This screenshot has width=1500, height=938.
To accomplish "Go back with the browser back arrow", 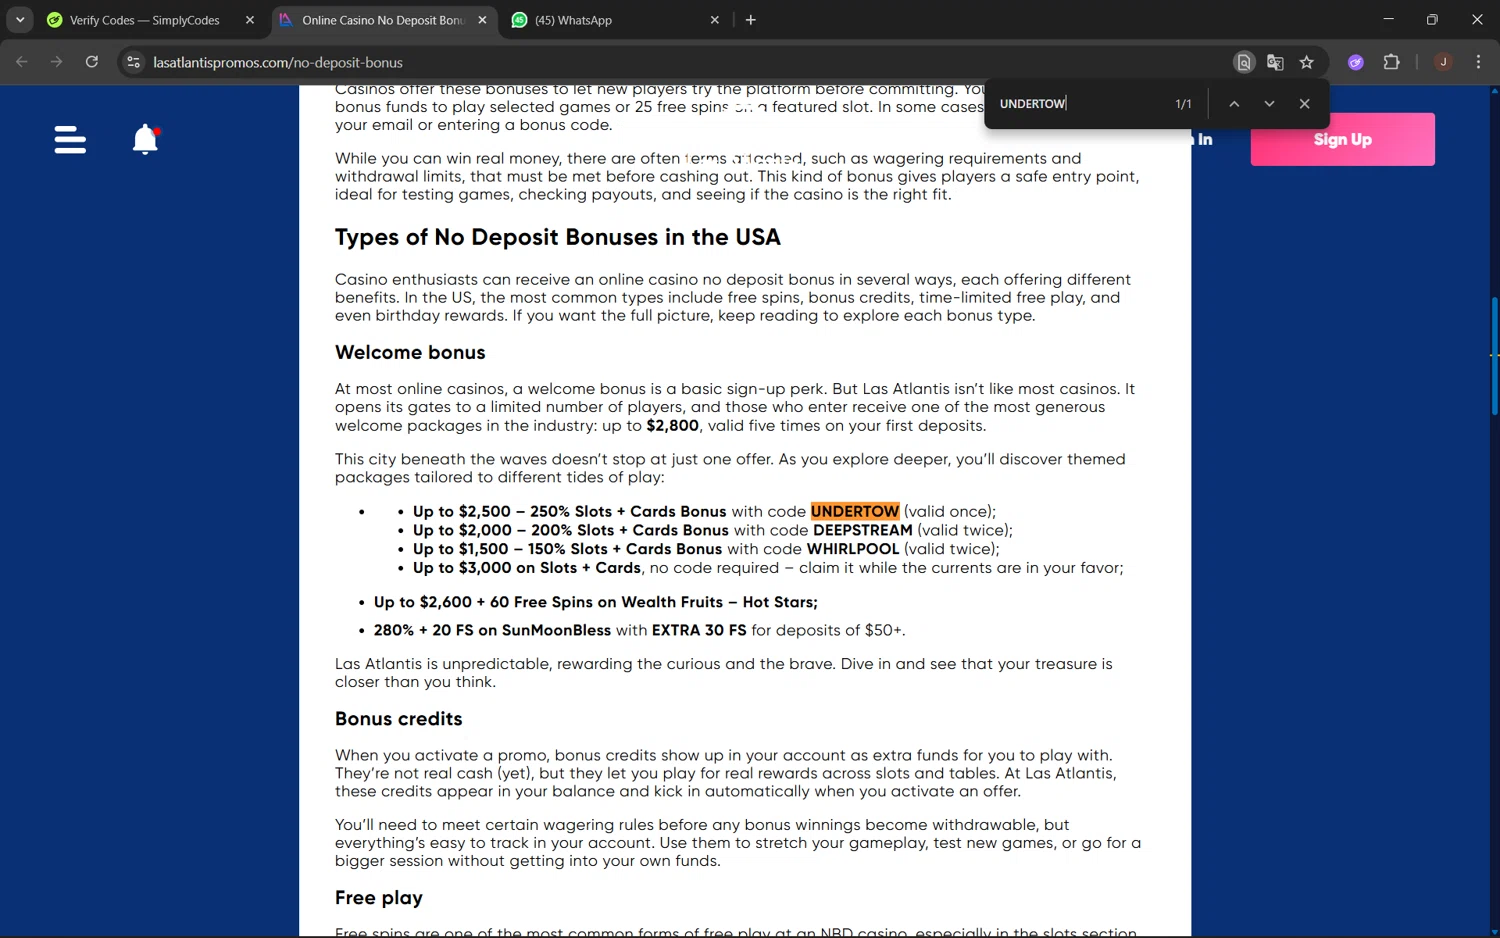I will pyautogui.click(x=22, y=62).
